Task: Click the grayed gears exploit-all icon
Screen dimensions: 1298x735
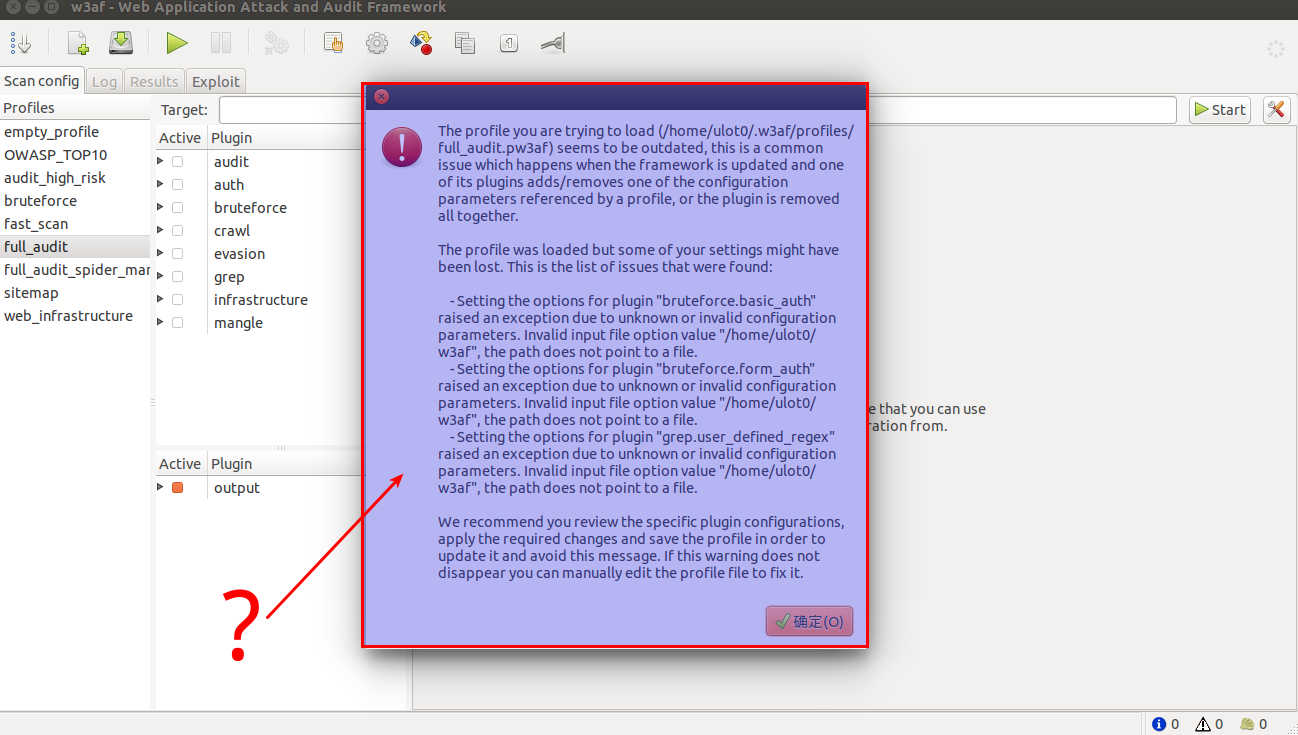Action: tap(276, 43)
